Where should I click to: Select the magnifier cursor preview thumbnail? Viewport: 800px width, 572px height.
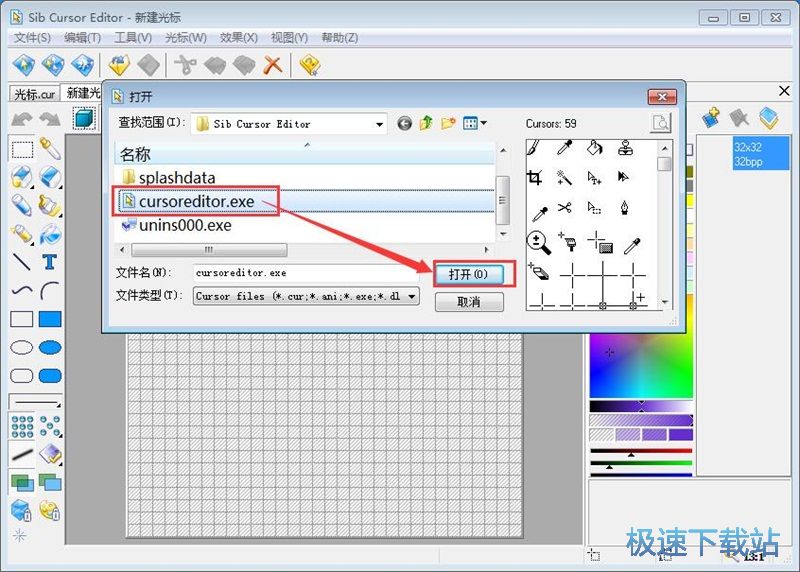tap(538, 242)
